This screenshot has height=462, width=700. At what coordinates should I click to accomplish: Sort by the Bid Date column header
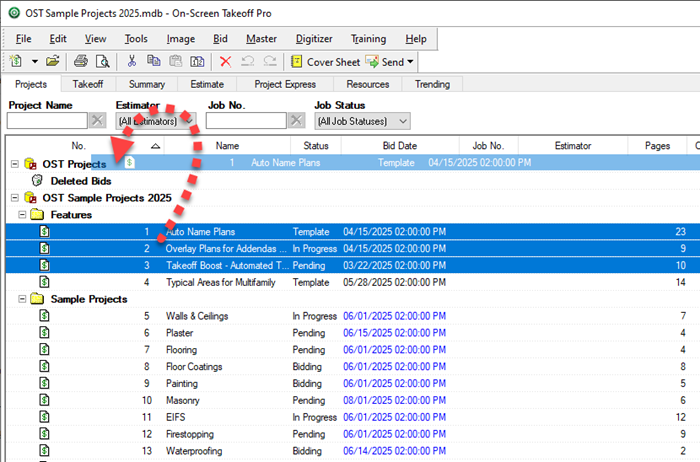click(x=400, y=146)
